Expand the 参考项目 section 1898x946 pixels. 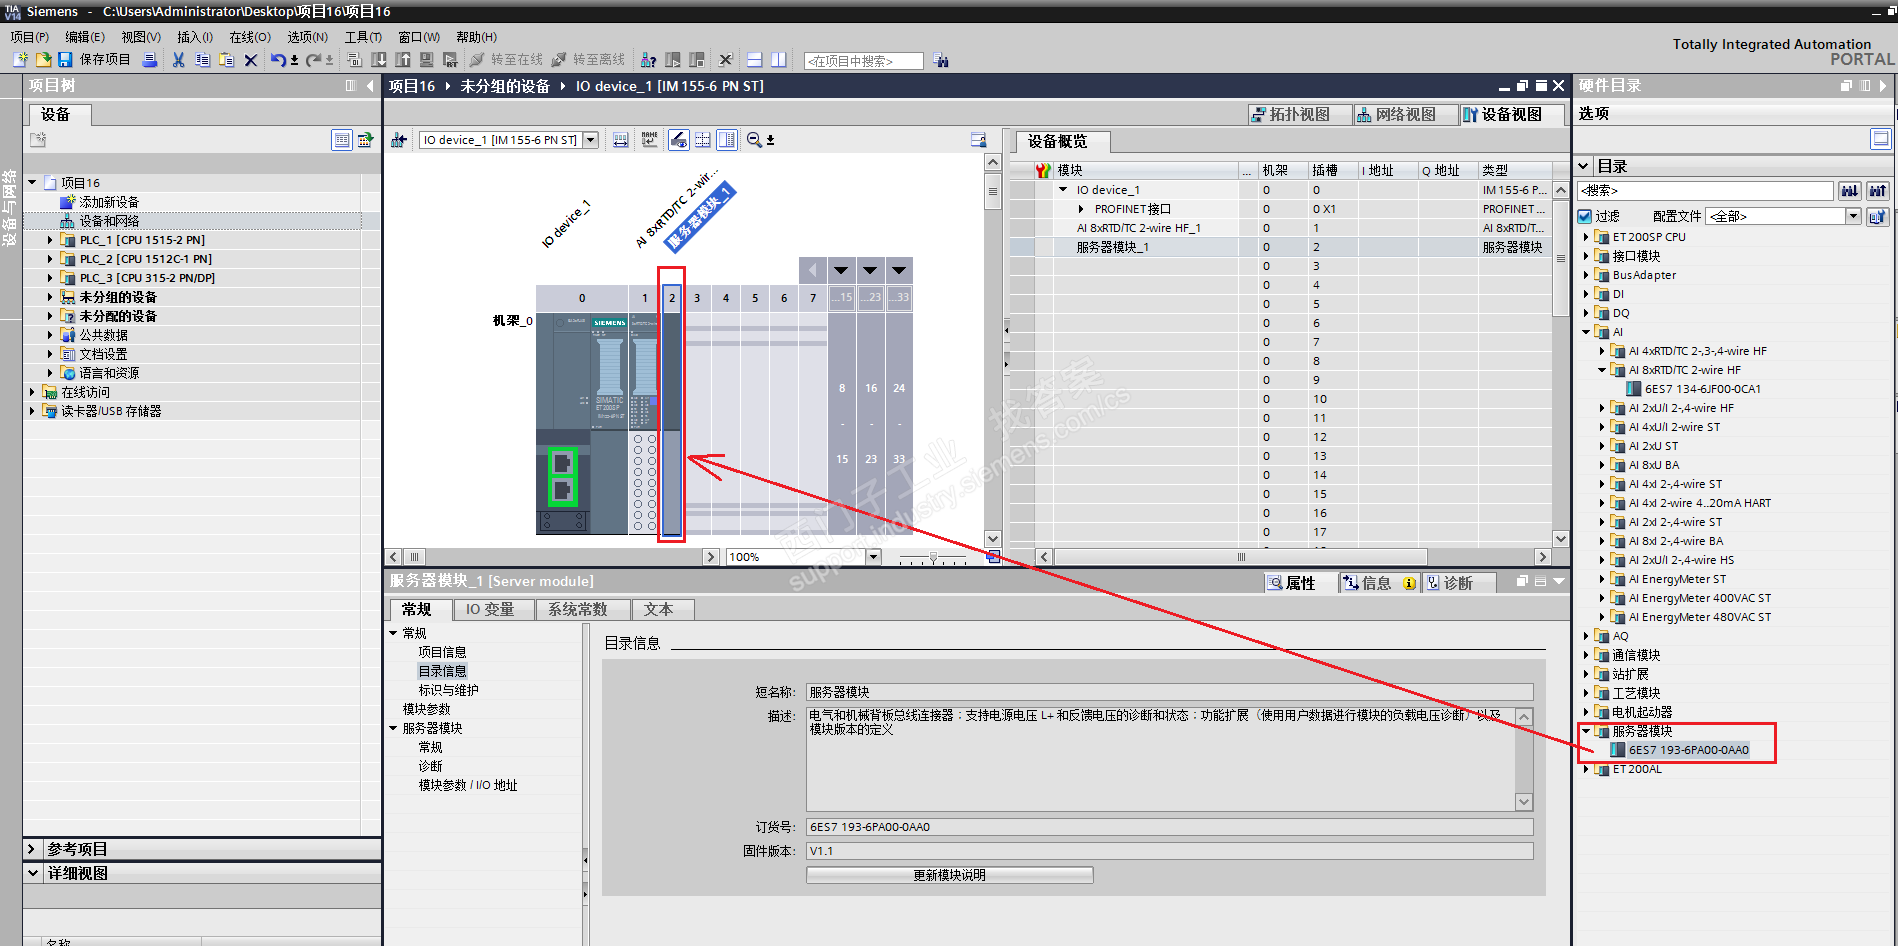[33, 849]
